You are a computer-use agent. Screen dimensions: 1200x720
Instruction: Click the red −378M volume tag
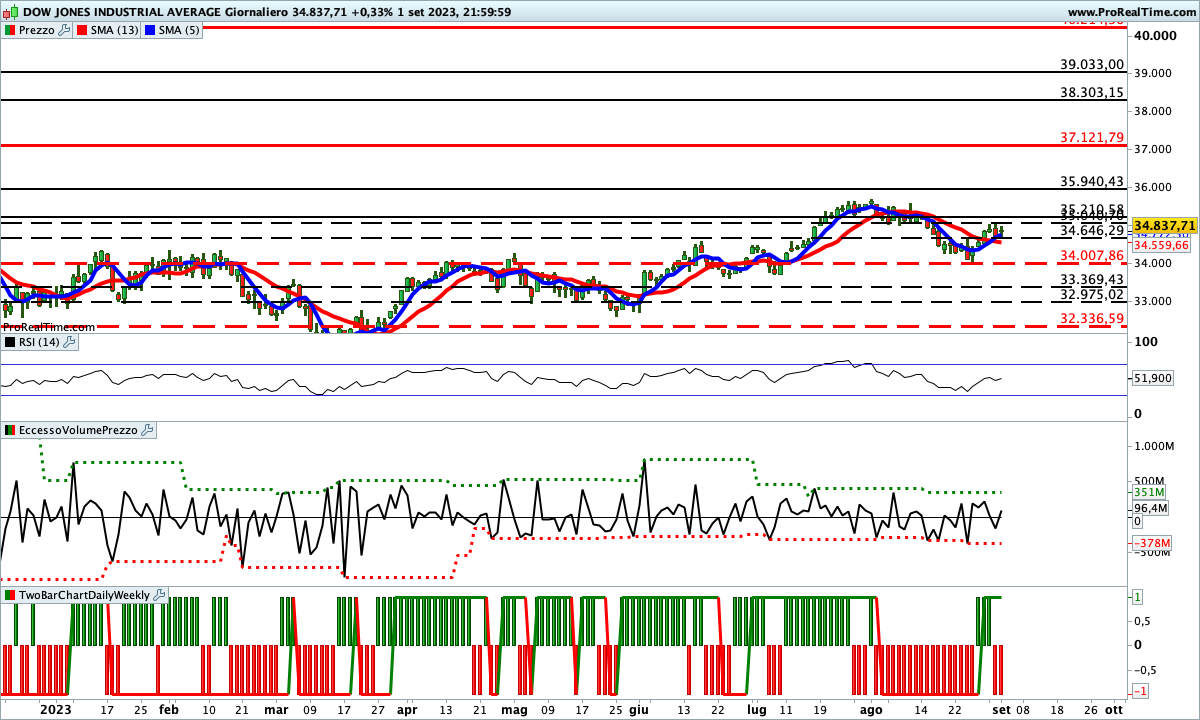pos(1152,543)
